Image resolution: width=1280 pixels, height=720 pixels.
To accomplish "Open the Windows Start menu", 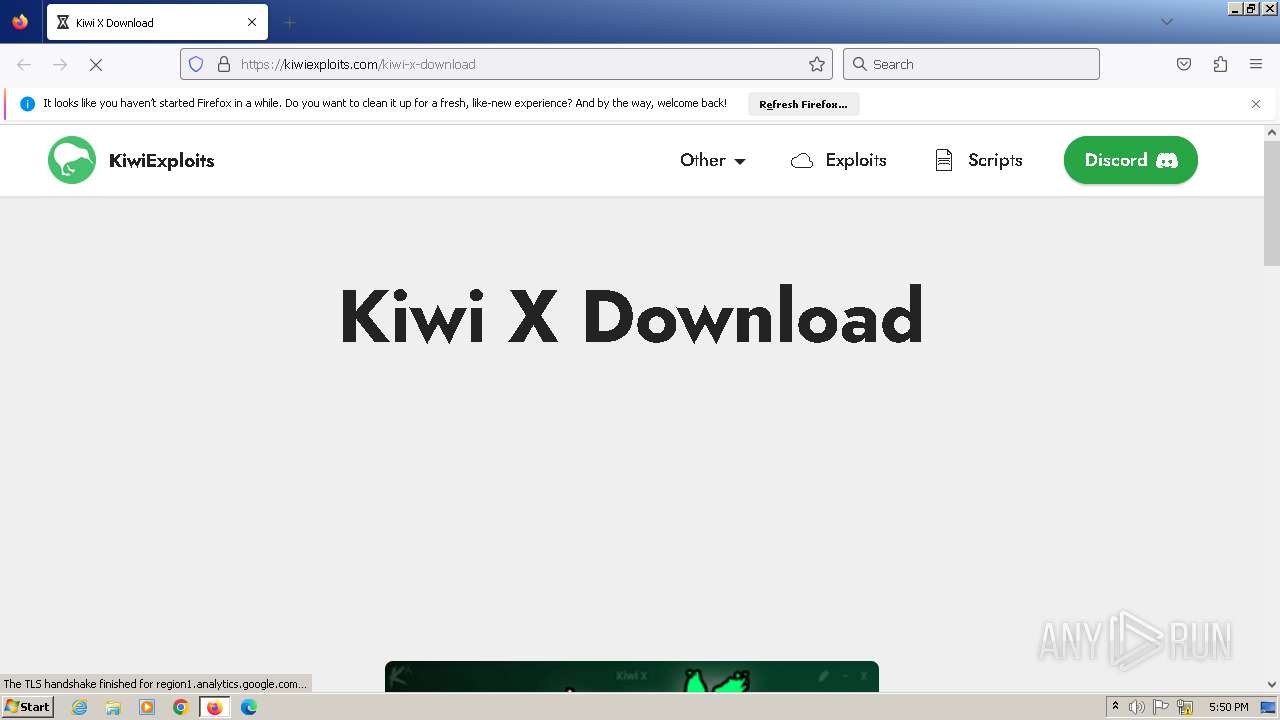I will point(27,707).
